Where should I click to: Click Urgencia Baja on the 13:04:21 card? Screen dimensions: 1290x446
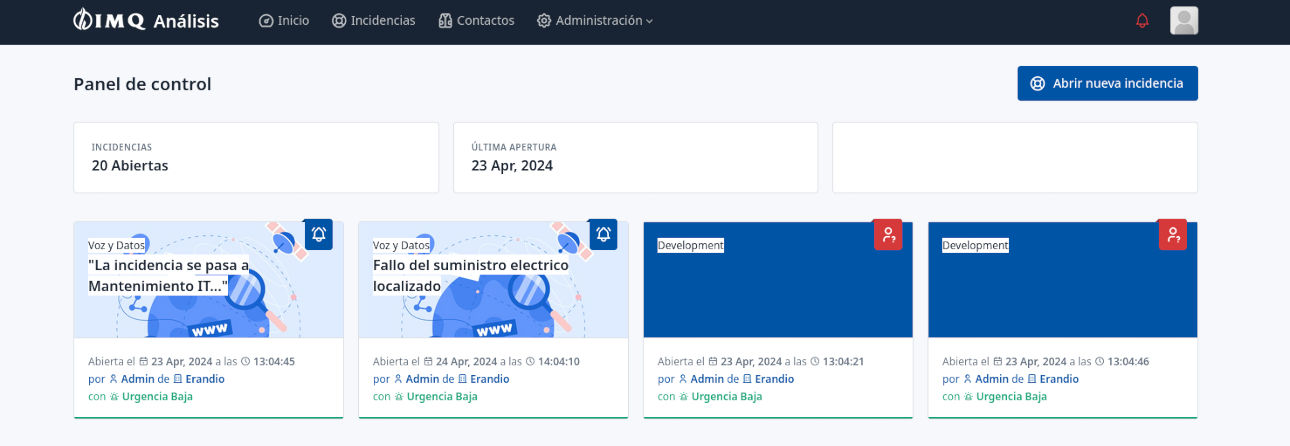[x=720, y=396]
